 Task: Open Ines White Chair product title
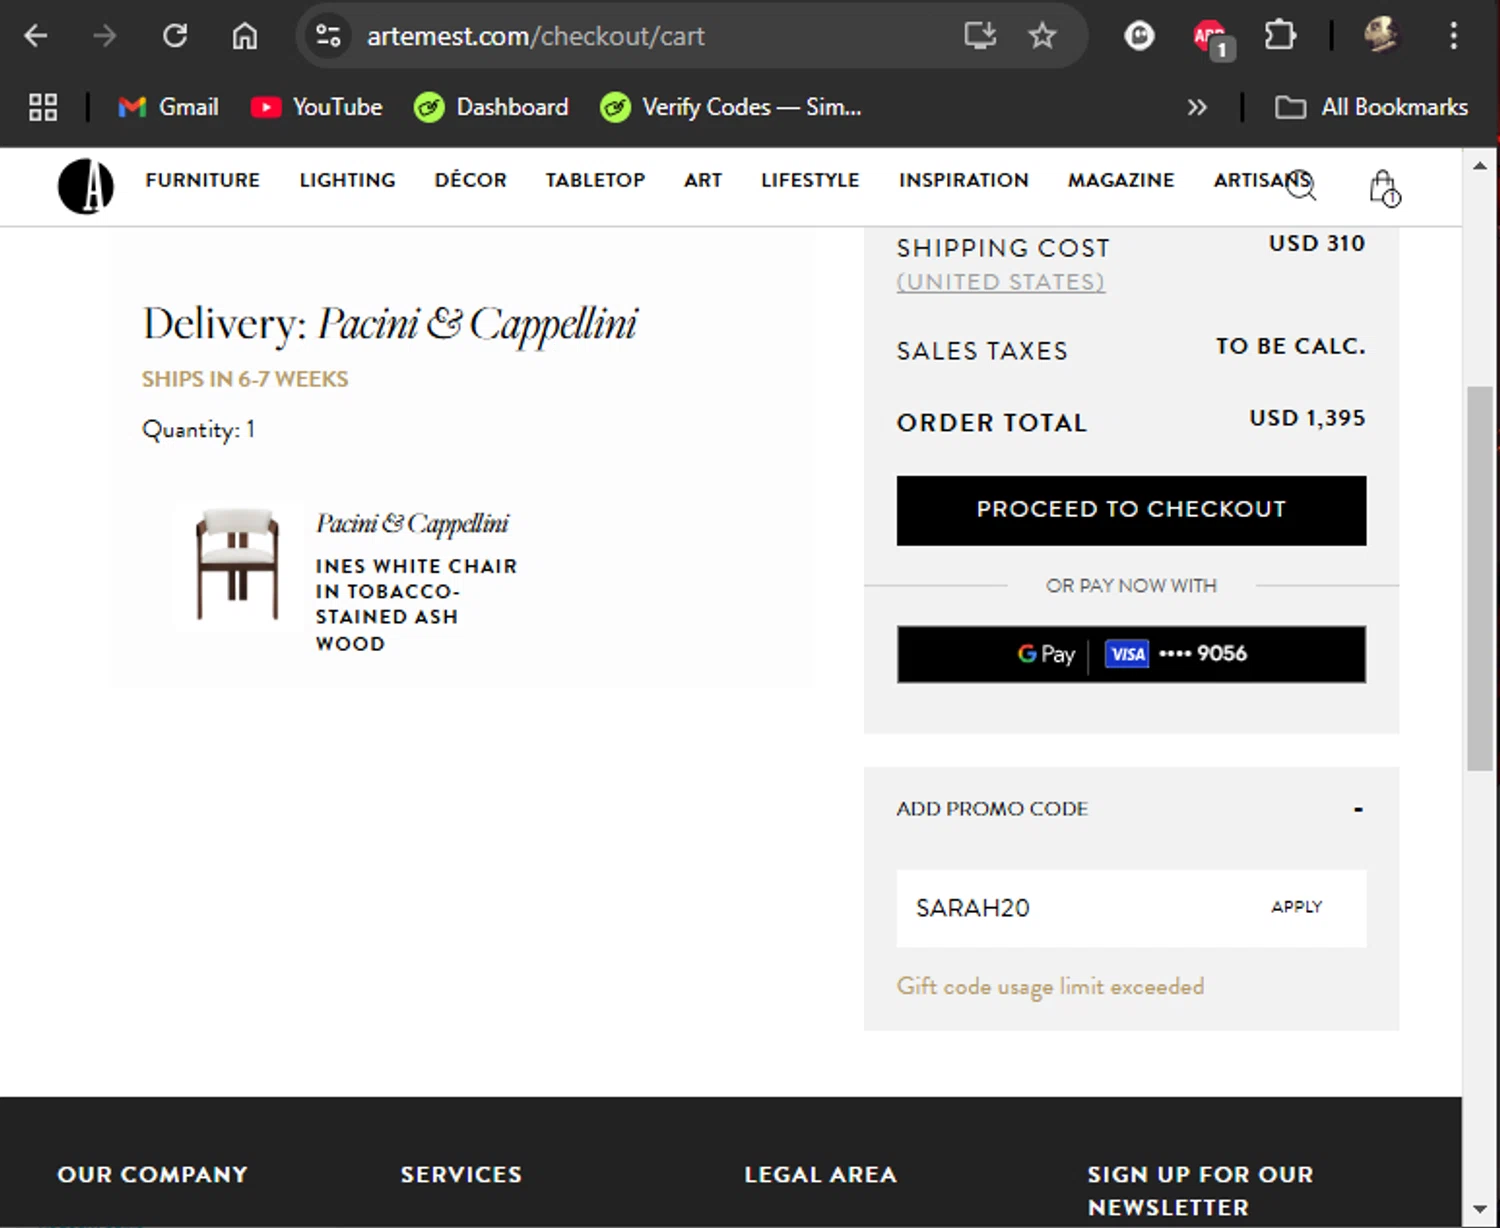pyautogui.click(x=416, y=604)
